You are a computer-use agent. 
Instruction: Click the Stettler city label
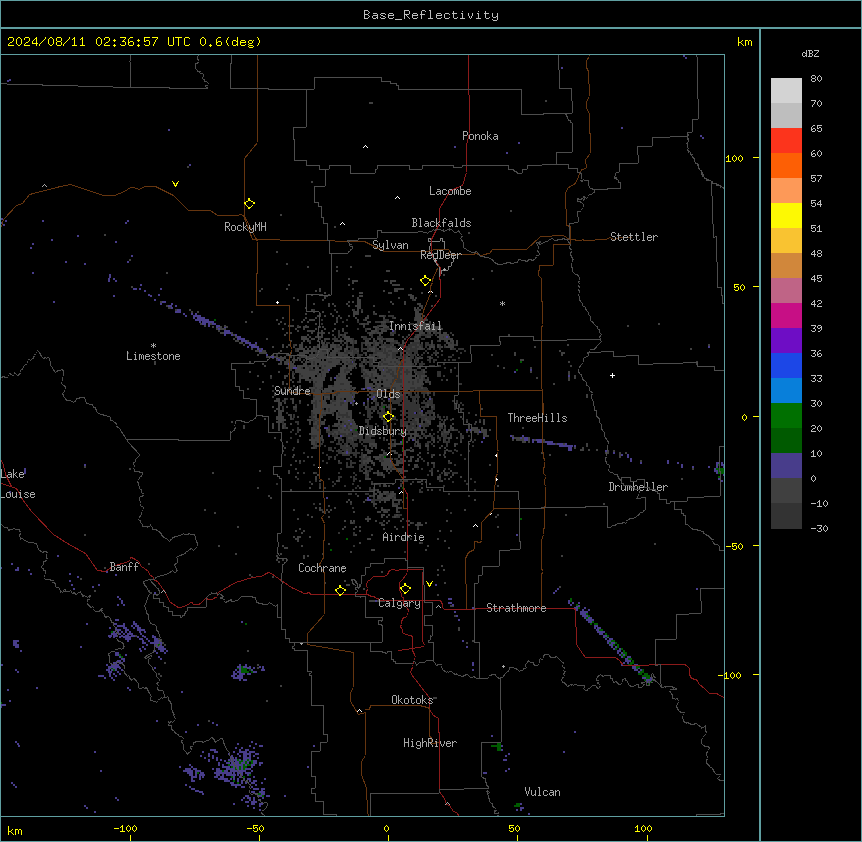[x=634, y=237]
